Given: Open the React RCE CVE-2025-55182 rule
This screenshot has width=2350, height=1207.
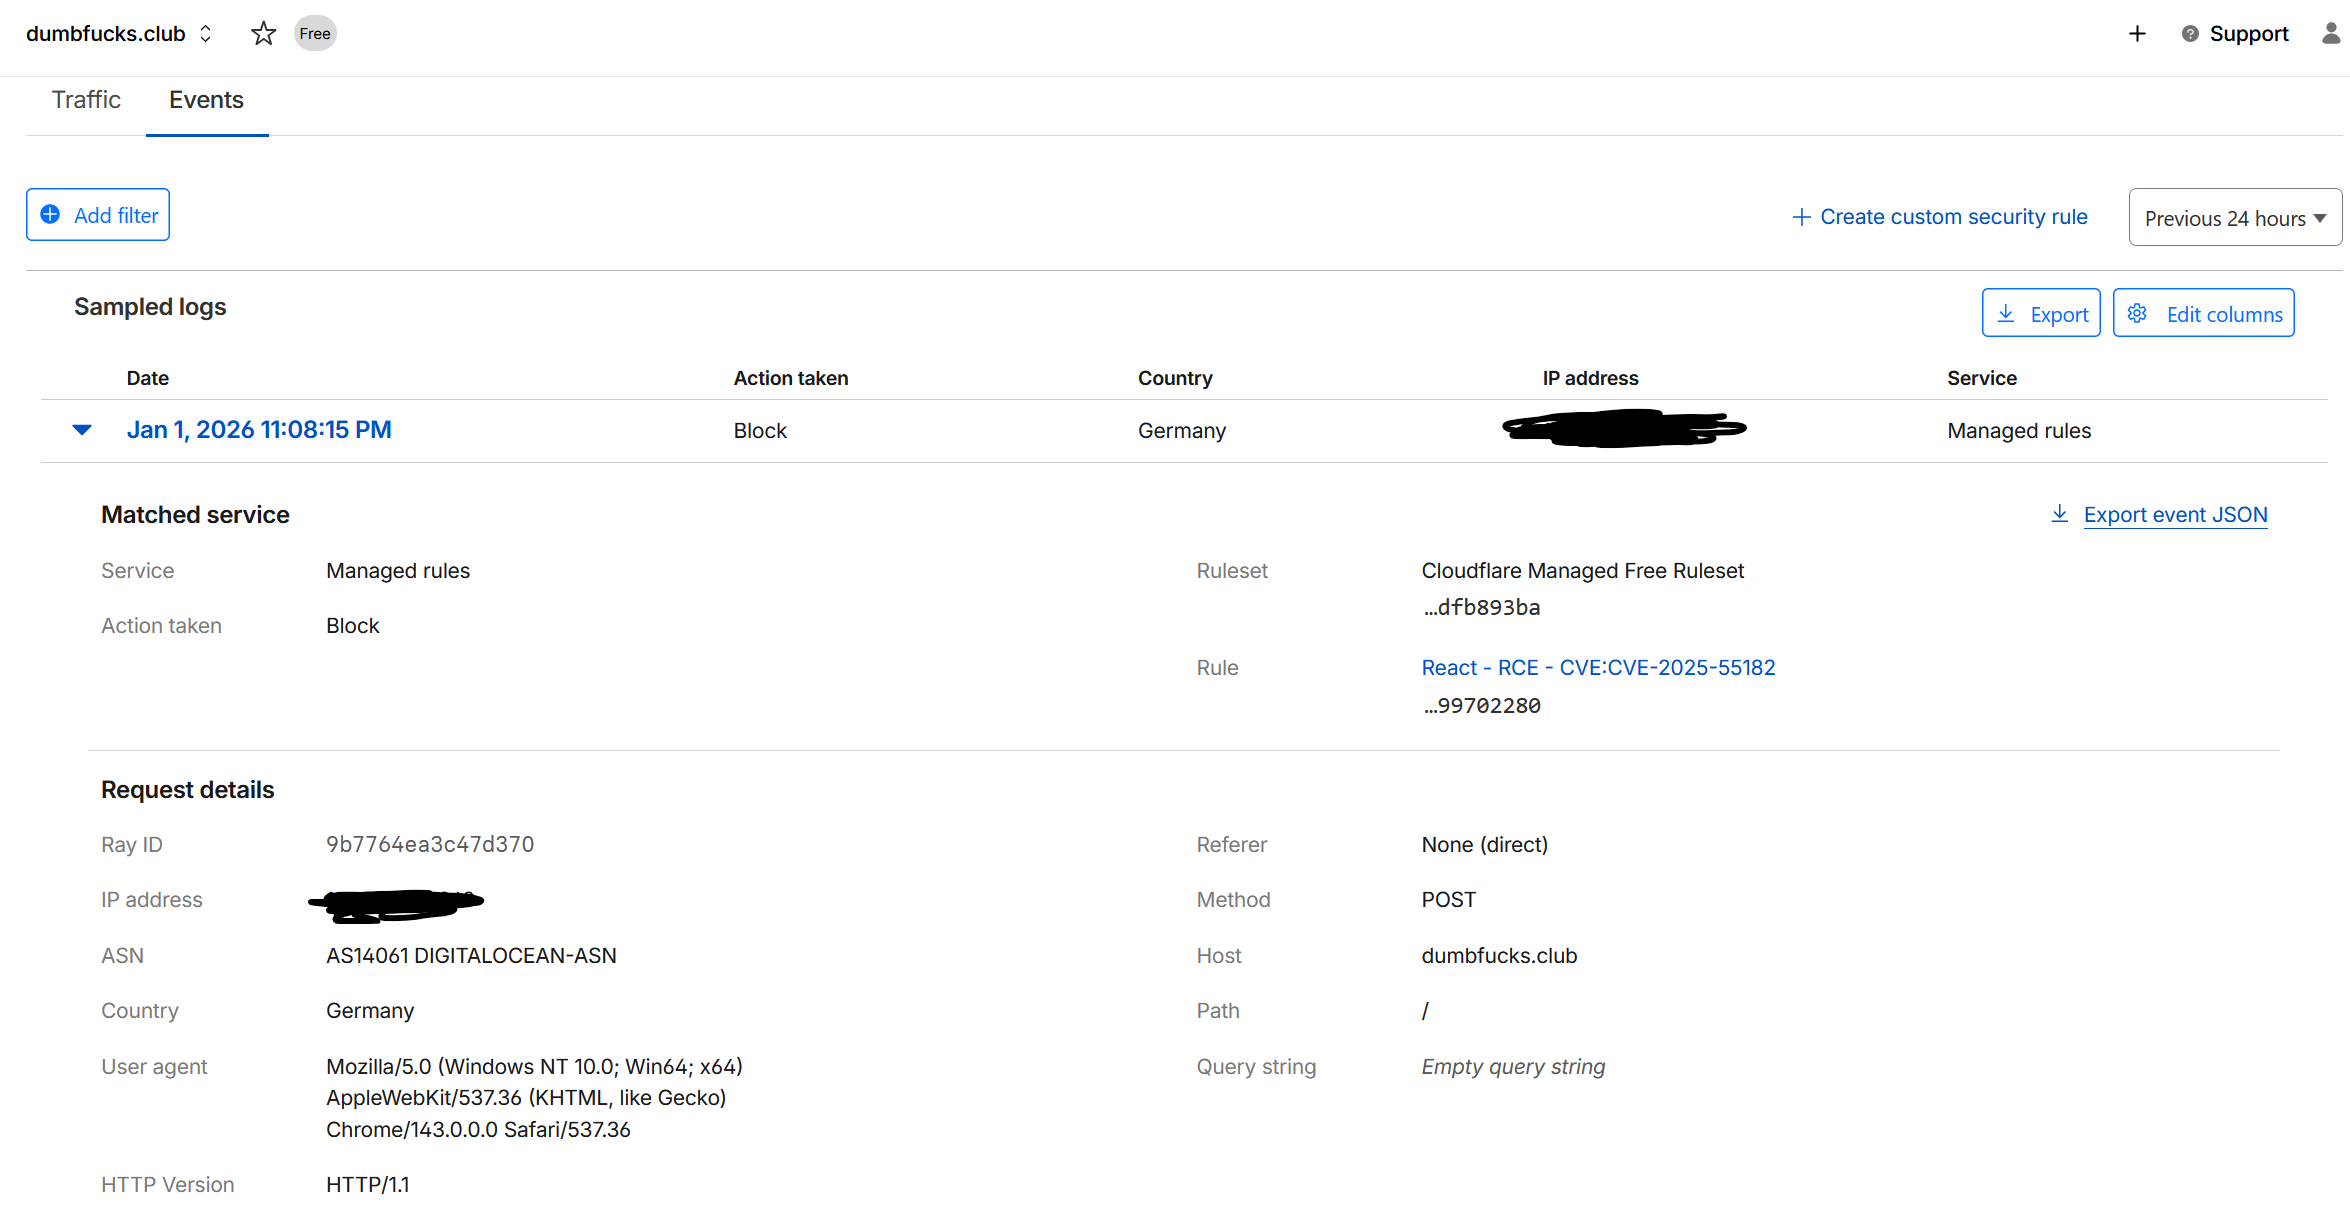Looking at the screenshot, I should [1598, 667].
